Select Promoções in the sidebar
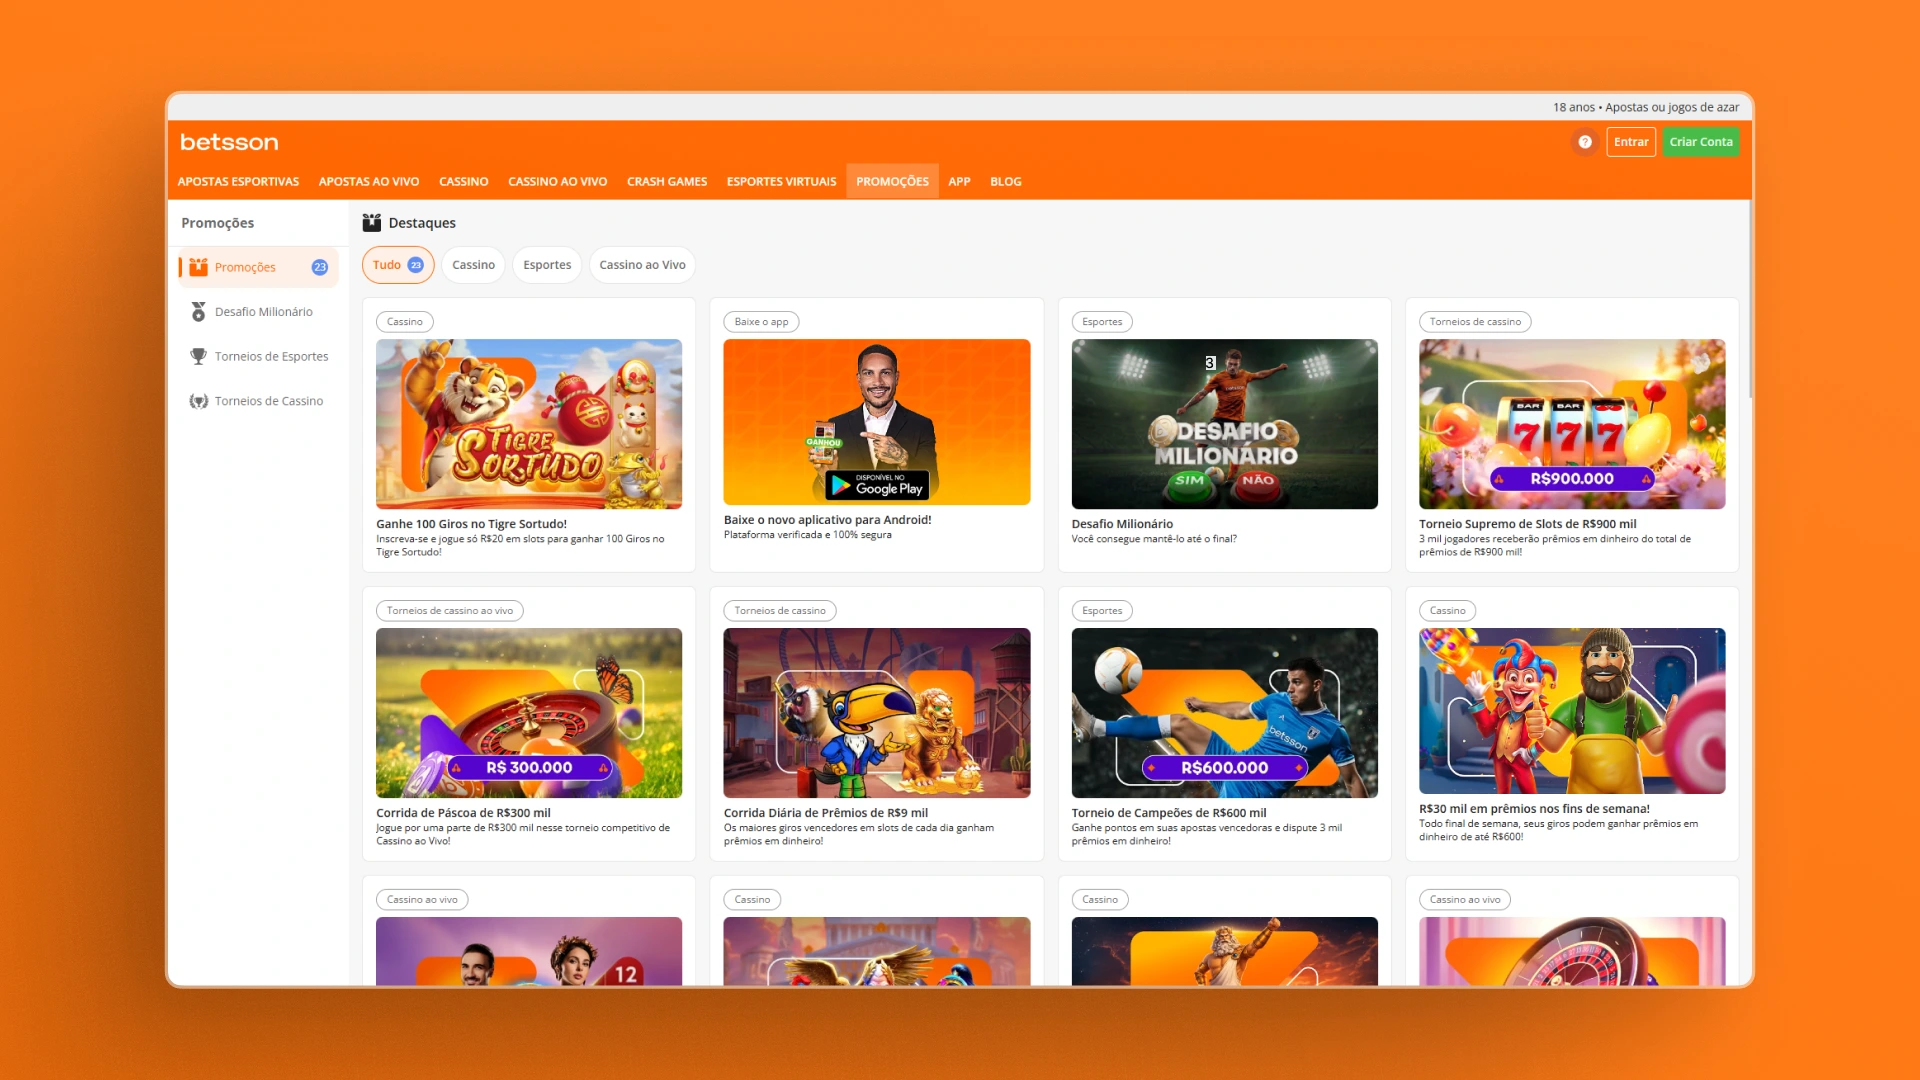This screenshot has width=1920, height=1080. [x=258, y=267]
